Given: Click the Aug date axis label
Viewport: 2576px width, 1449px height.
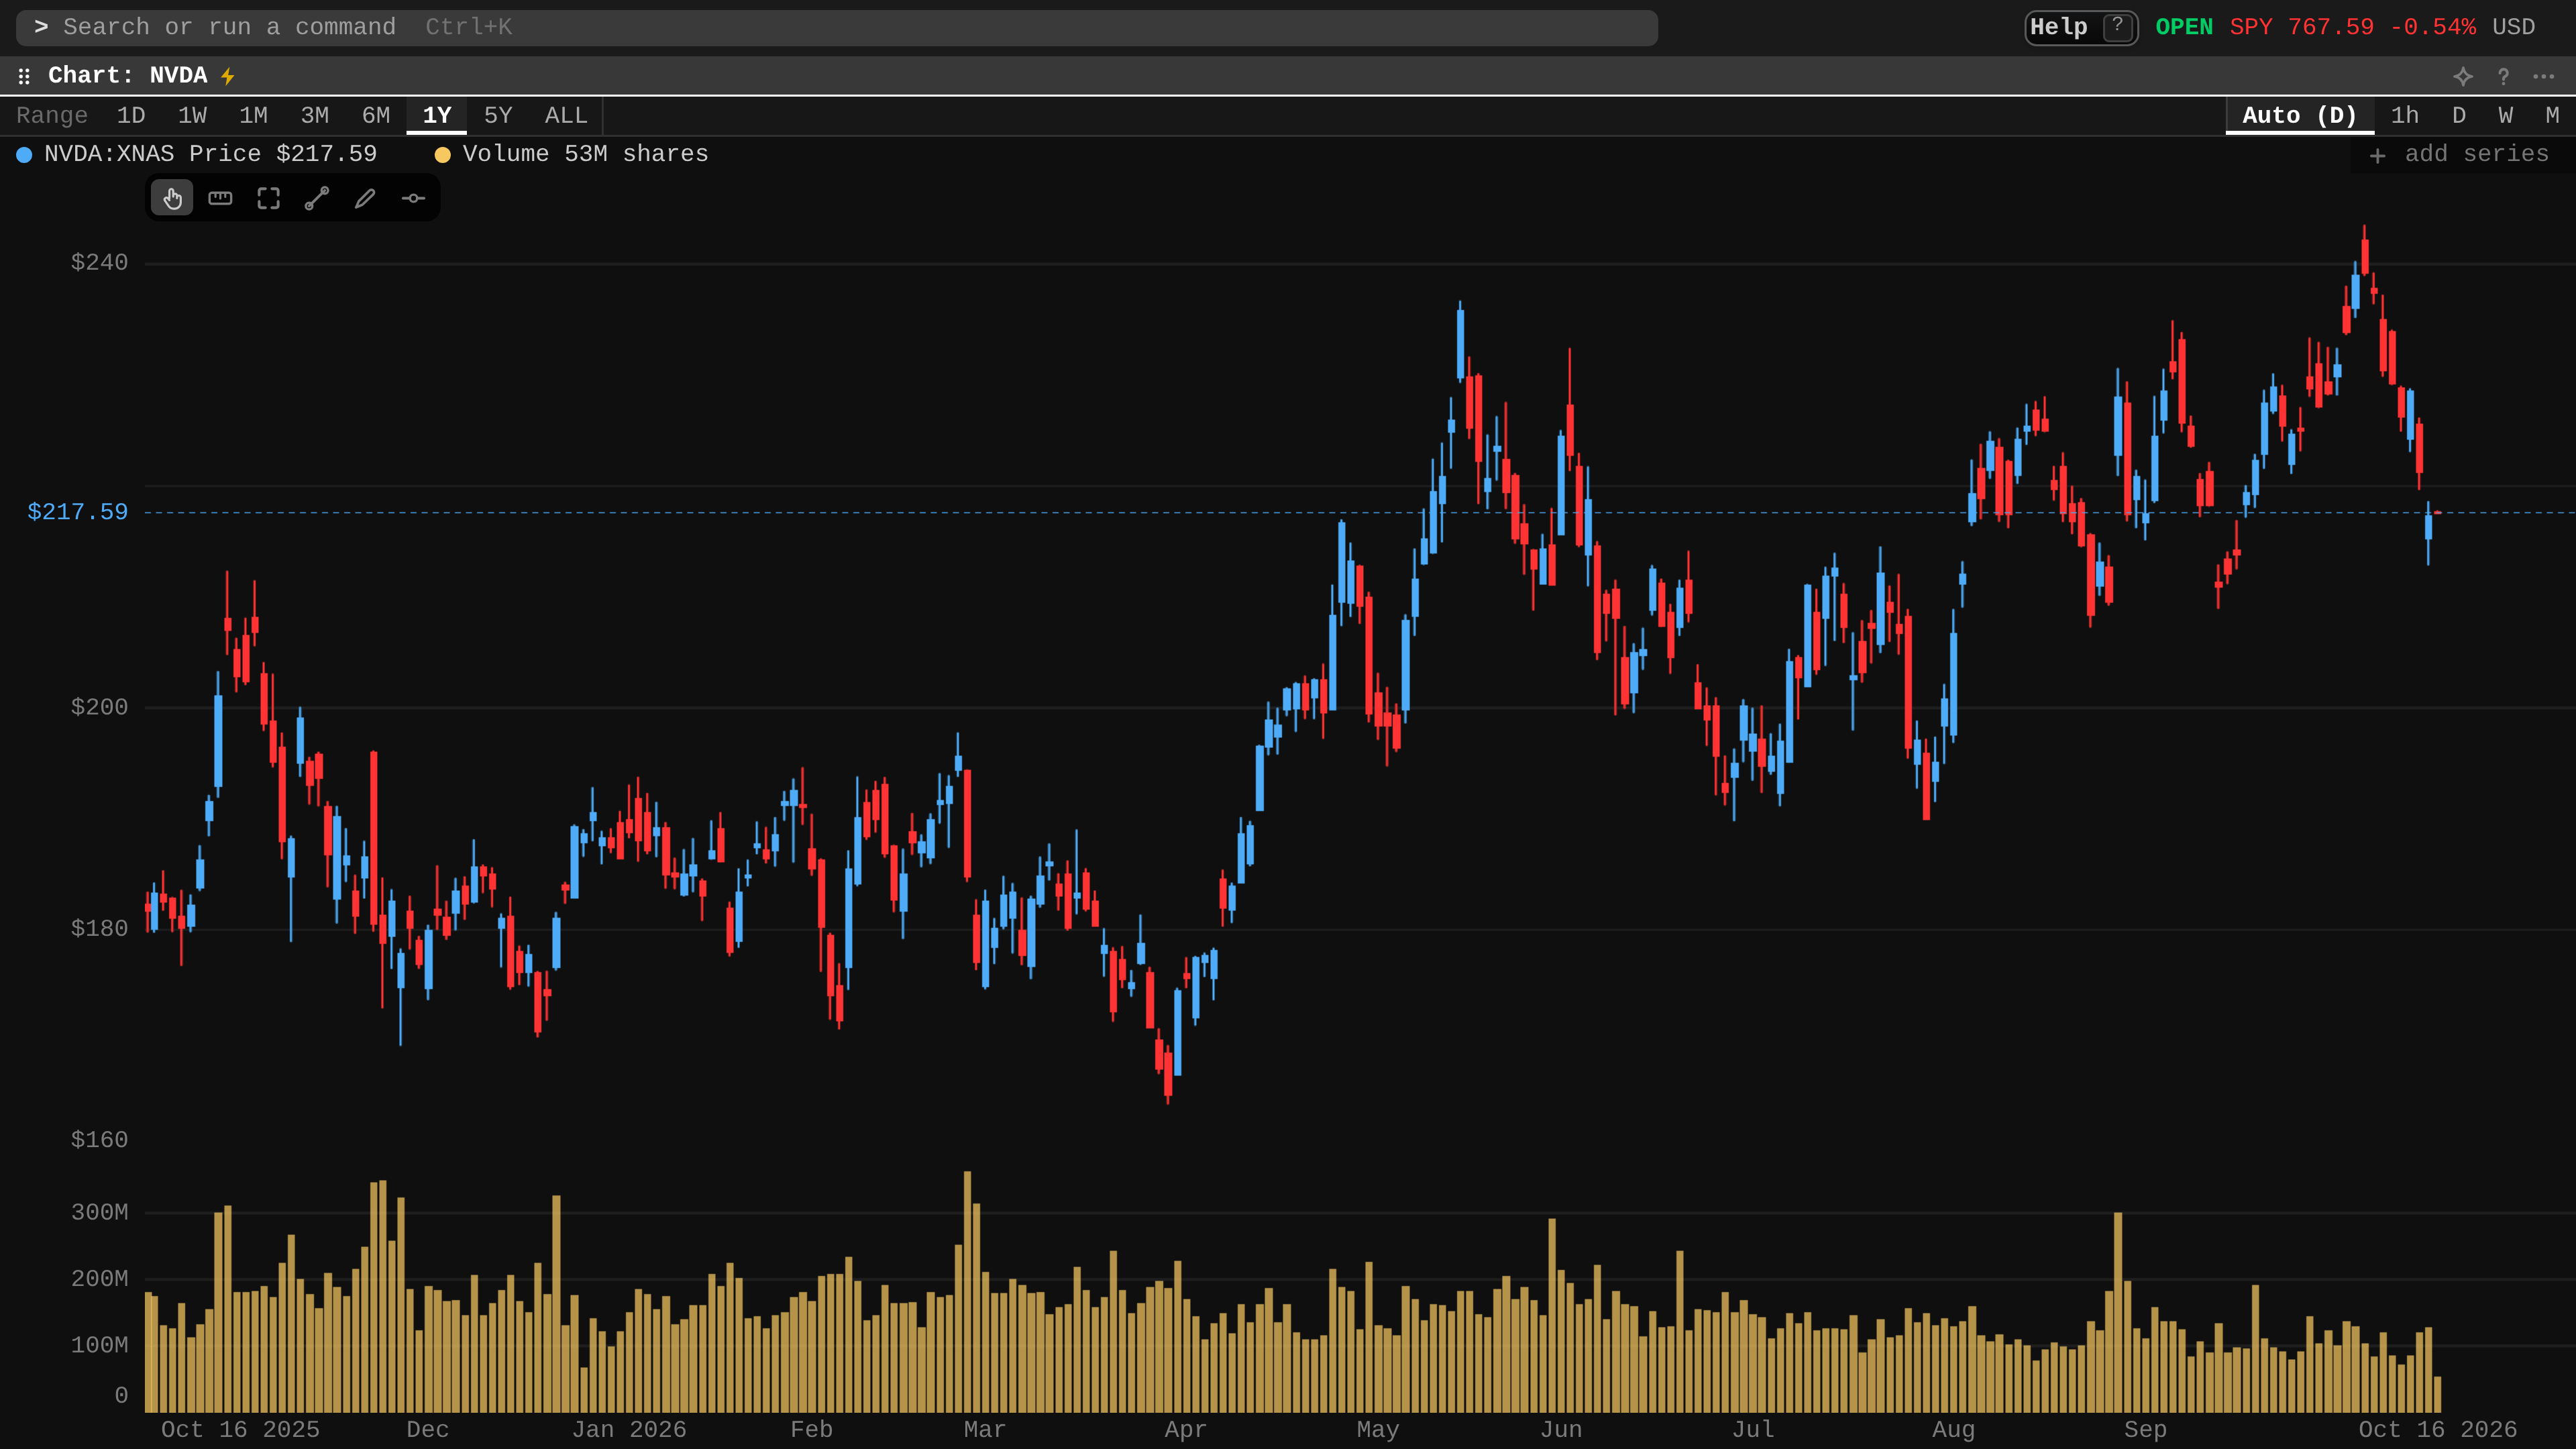Looking at the screenshot, I should pyautogui.click(x=1954, y=1430).
